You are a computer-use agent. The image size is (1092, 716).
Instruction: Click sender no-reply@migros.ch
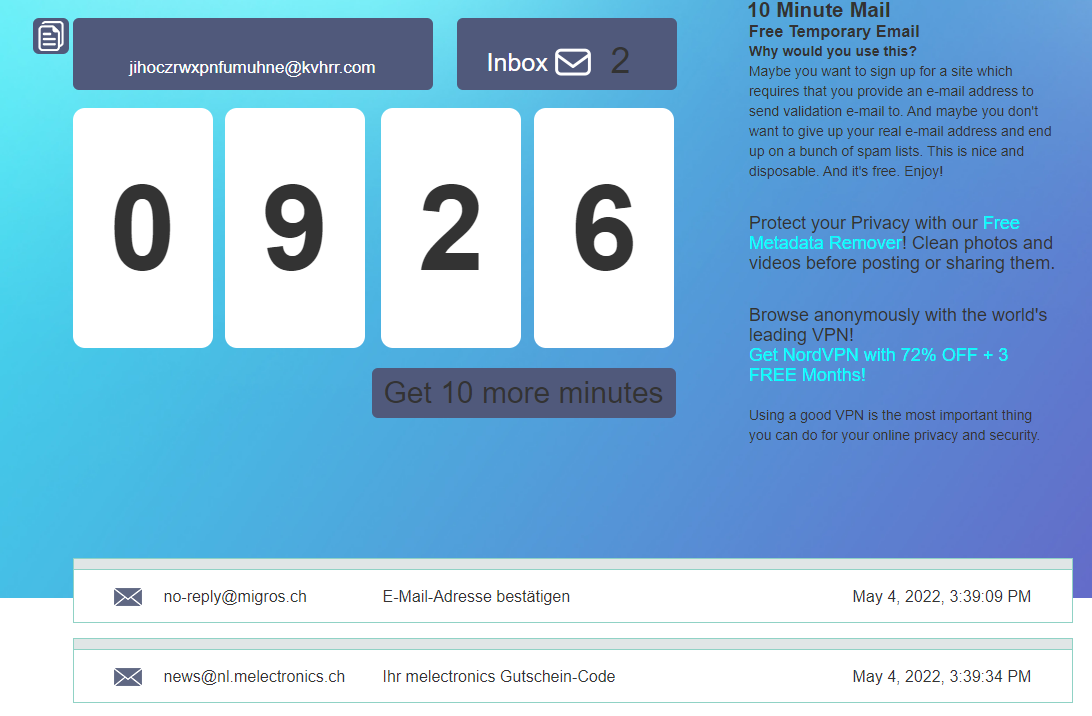coord(235,597)
